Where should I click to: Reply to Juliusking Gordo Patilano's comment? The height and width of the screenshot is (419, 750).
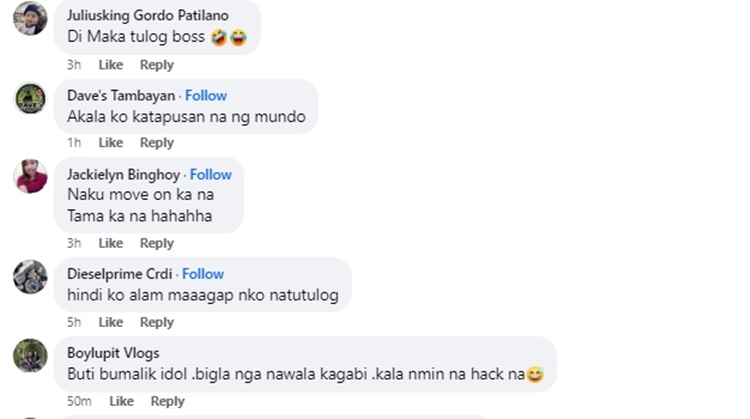coord(157,65)
